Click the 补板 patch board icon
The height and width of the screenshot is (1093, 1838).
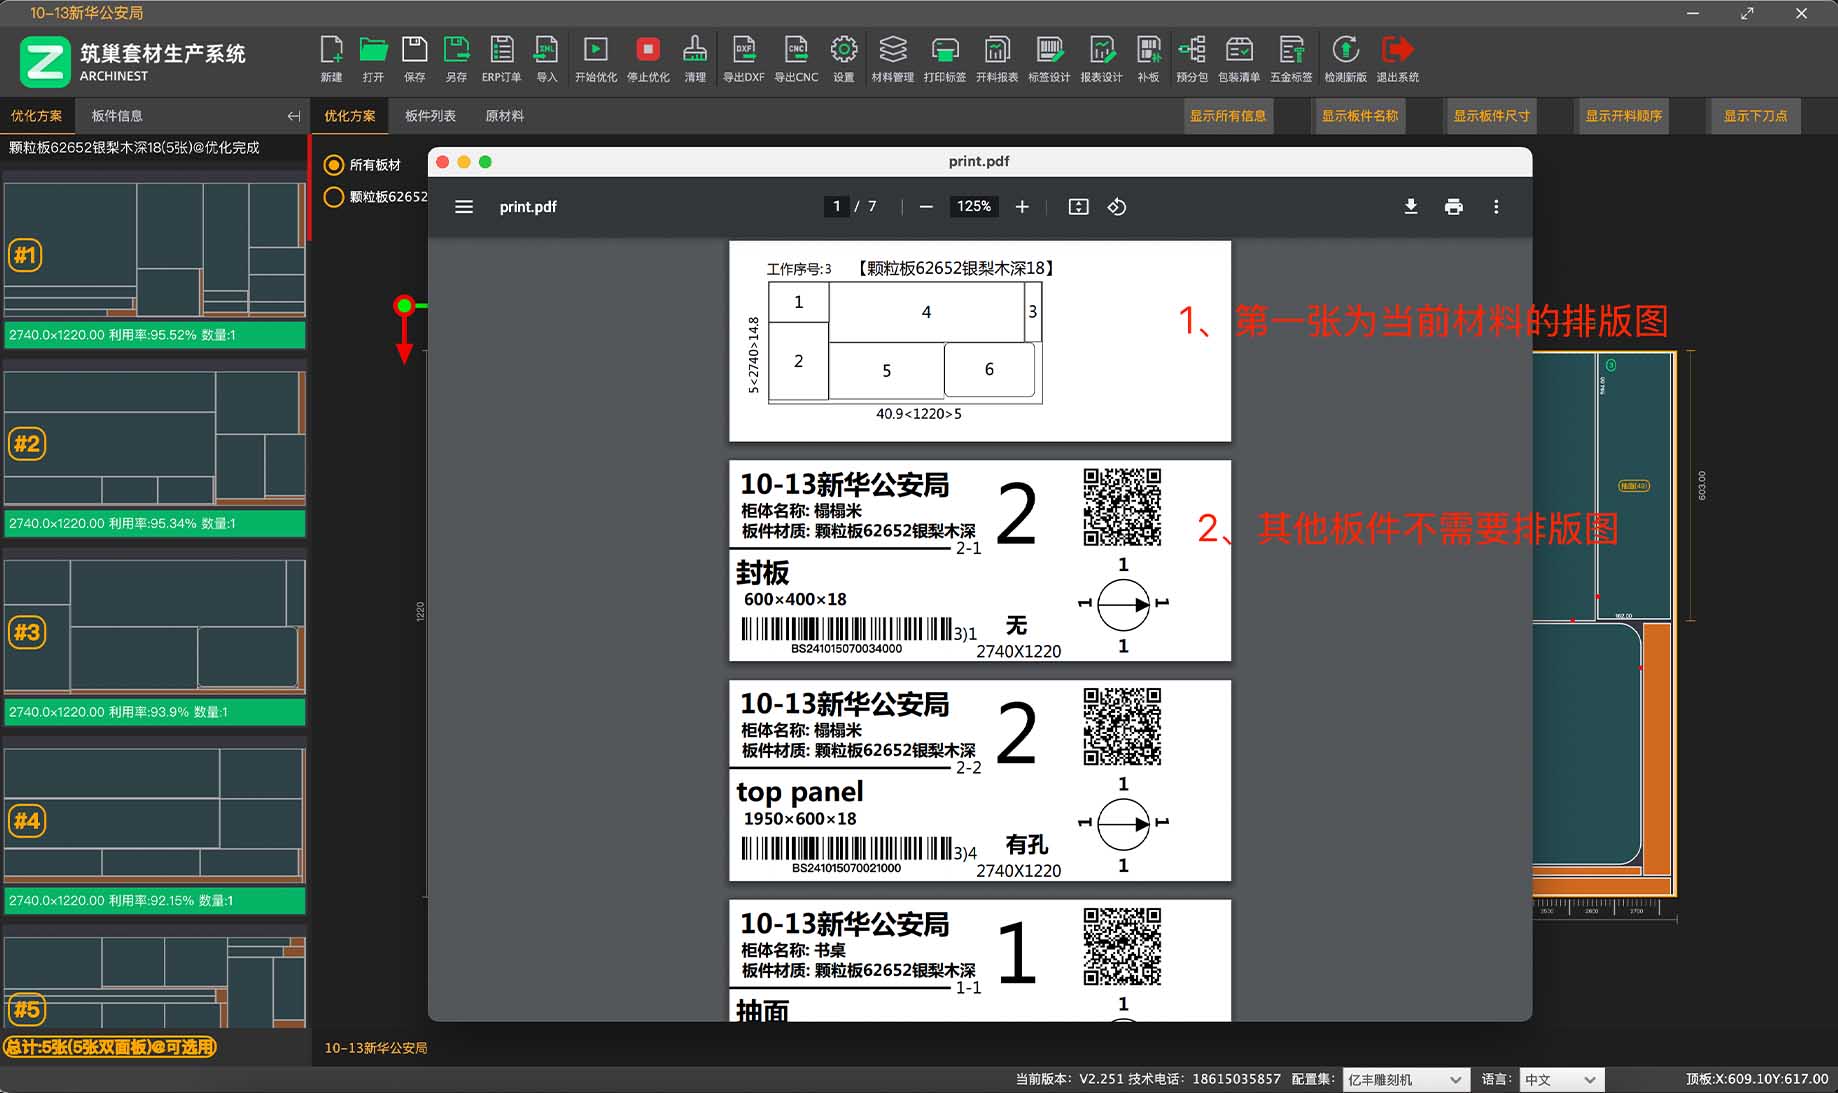(x=1148, y=57)
